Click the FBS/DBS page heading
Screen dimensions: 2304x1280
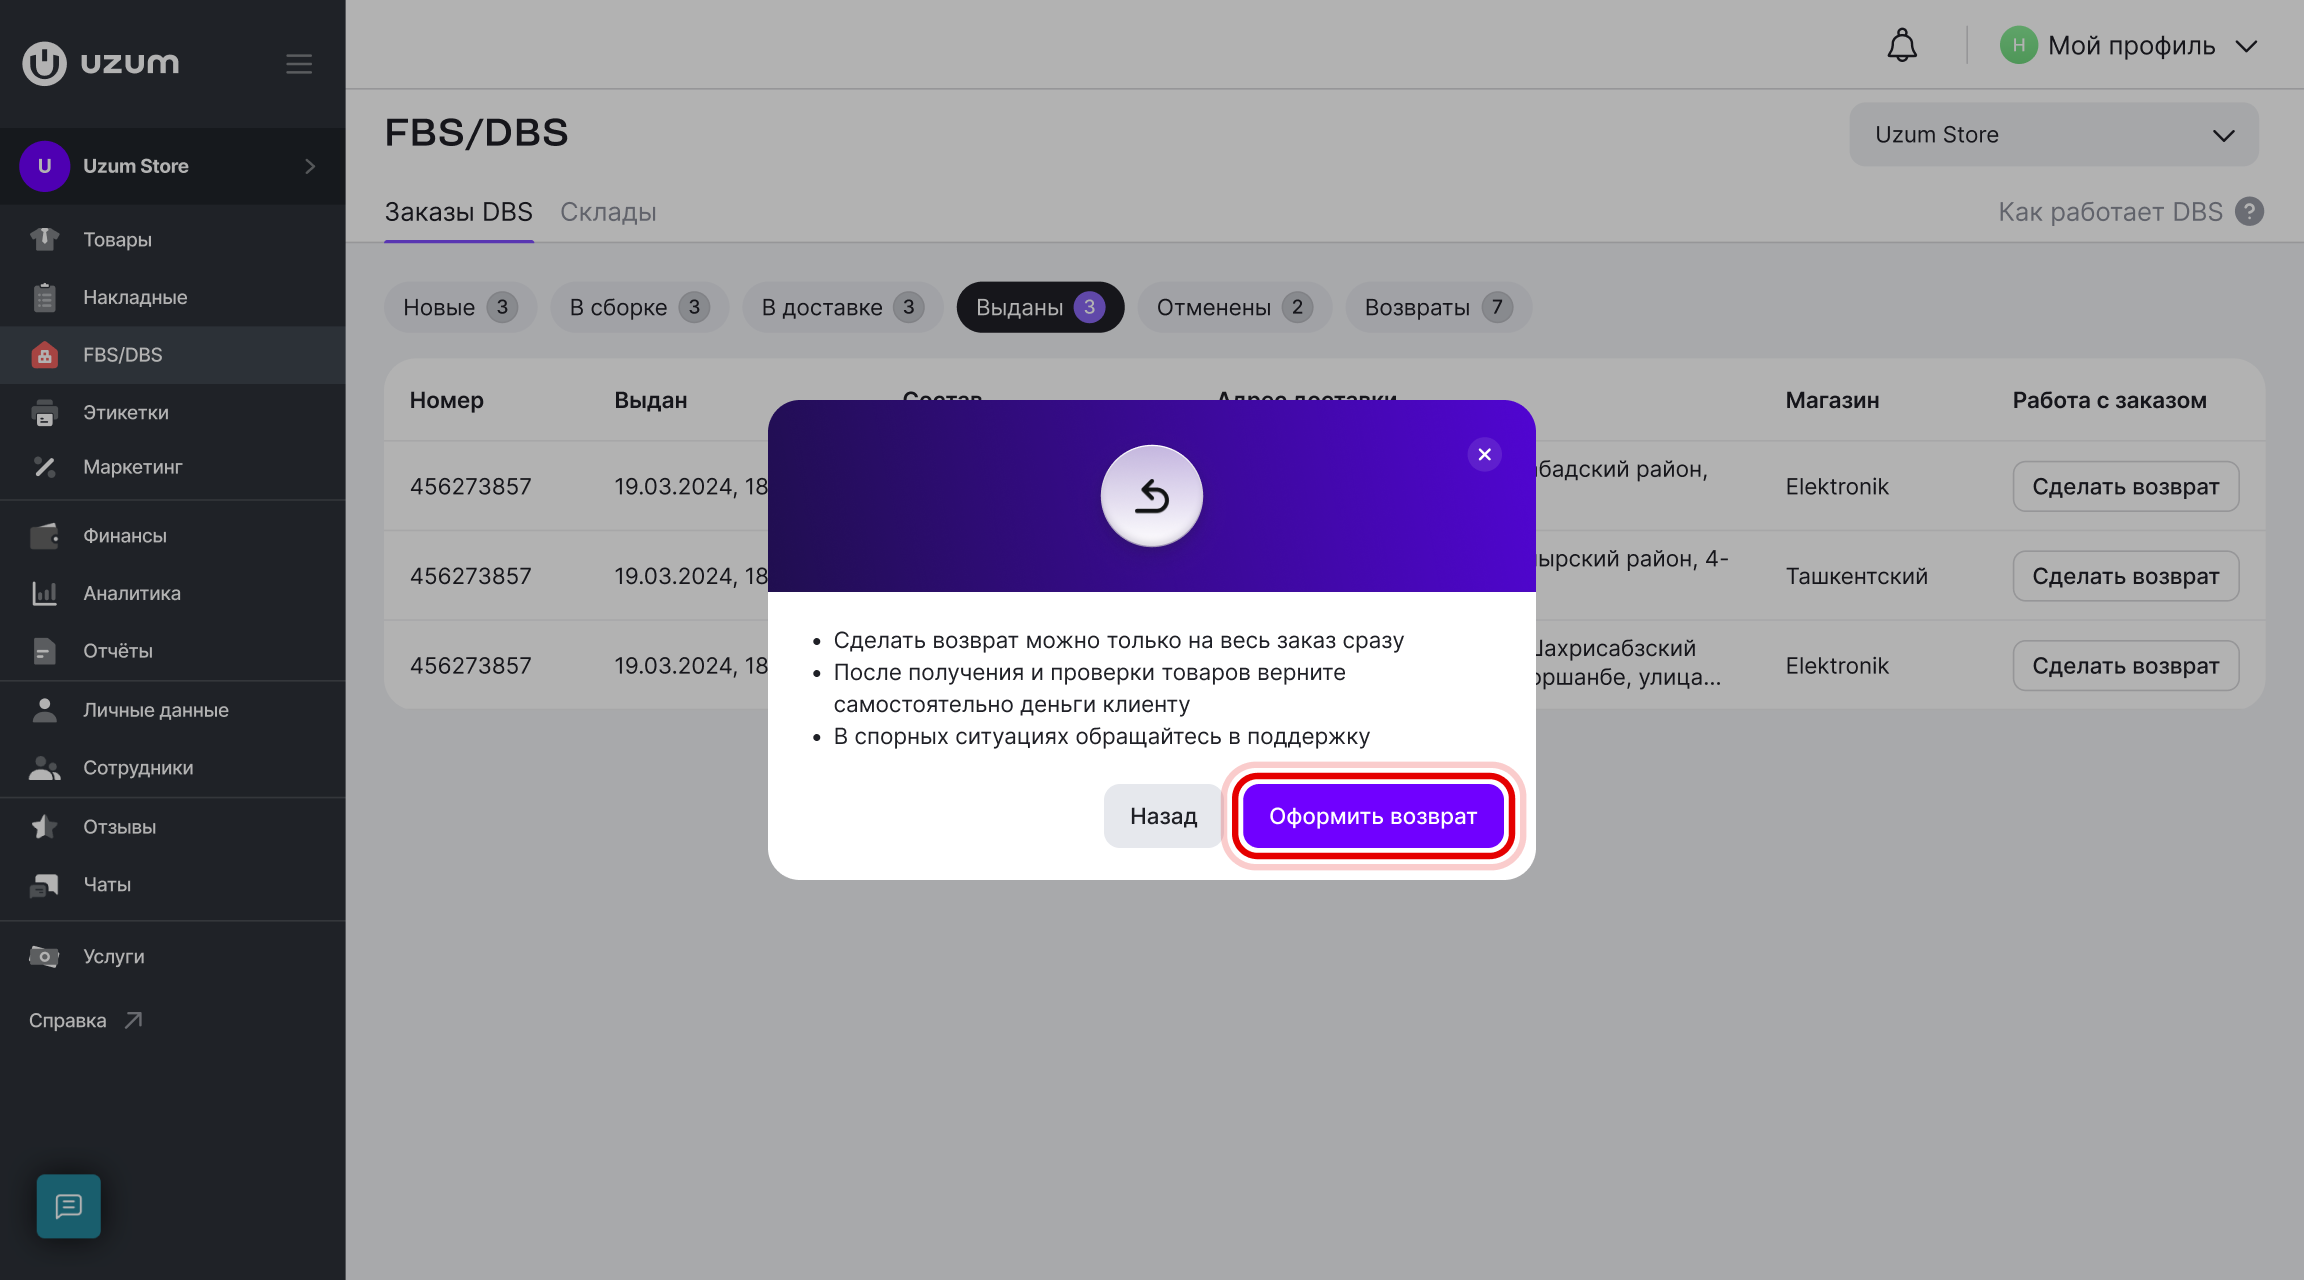coord(477,133)
